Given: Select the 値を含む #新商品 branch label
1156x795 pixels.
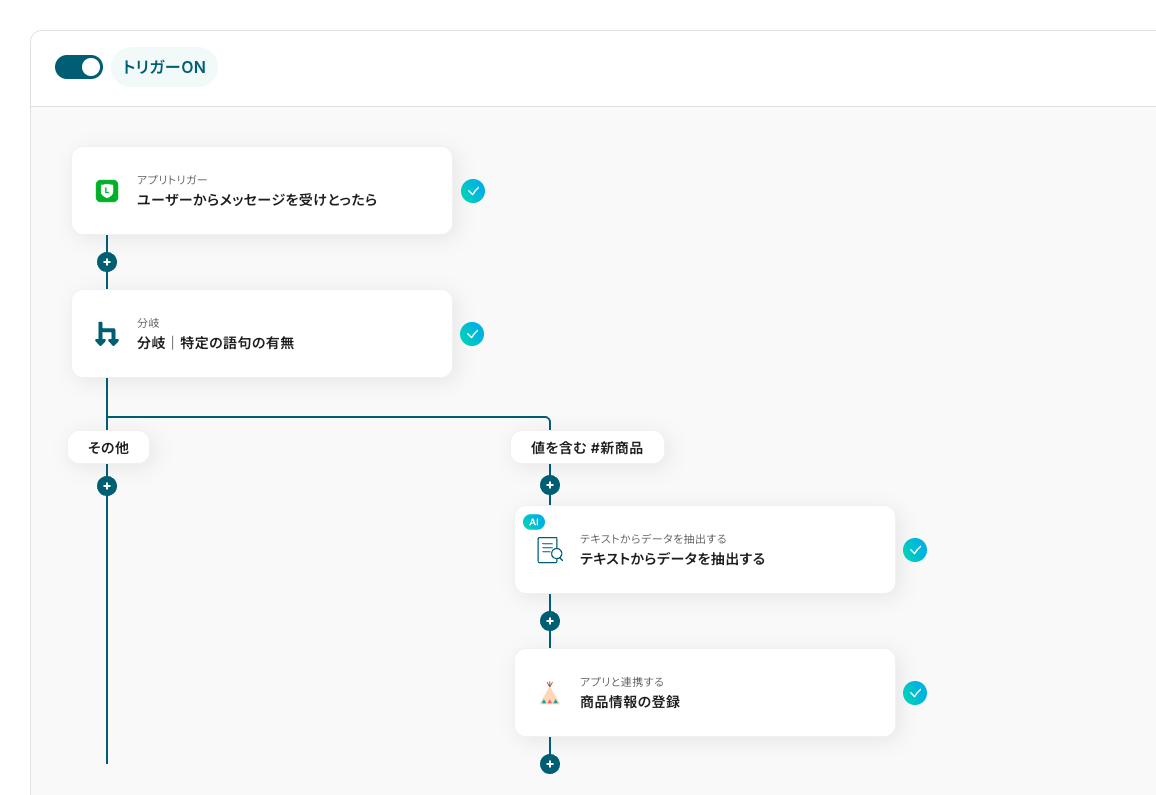Looking at the screenshot, I should click(587, 448).
